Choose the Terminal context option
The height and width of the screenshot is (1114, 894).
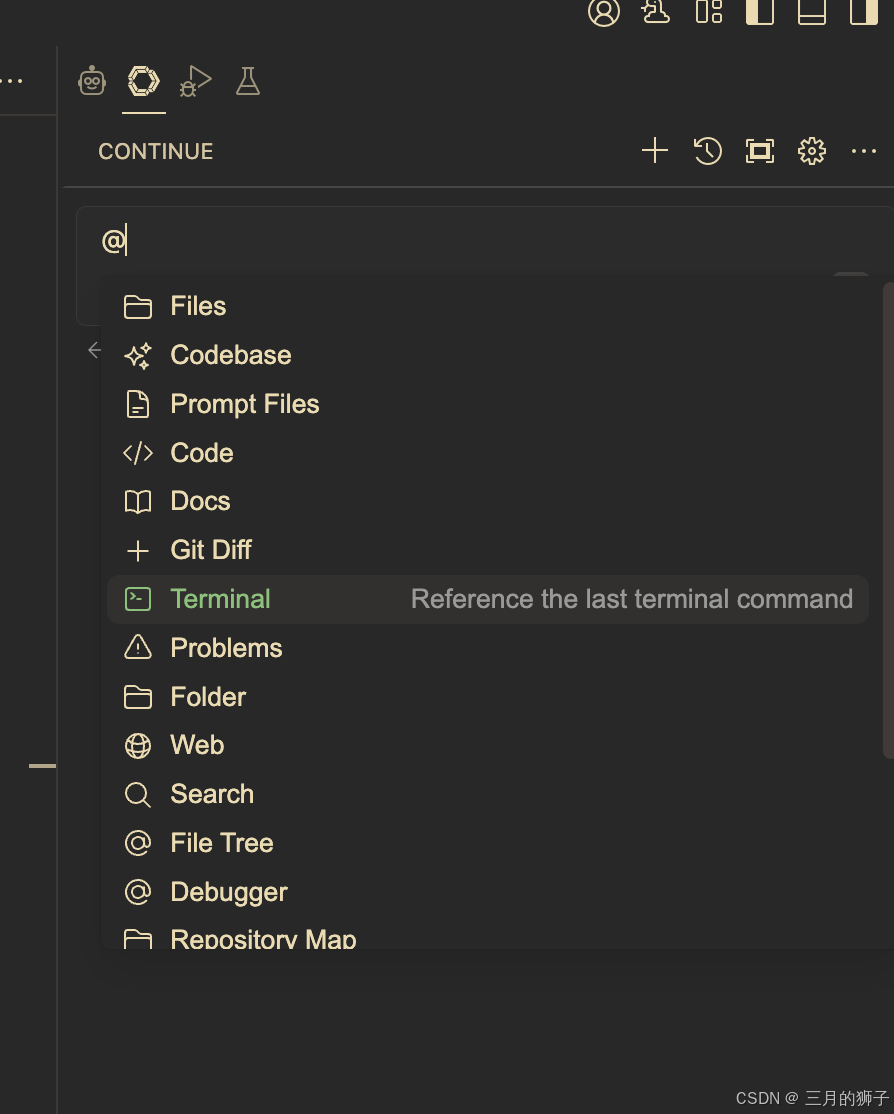click(x=220, y=599)
